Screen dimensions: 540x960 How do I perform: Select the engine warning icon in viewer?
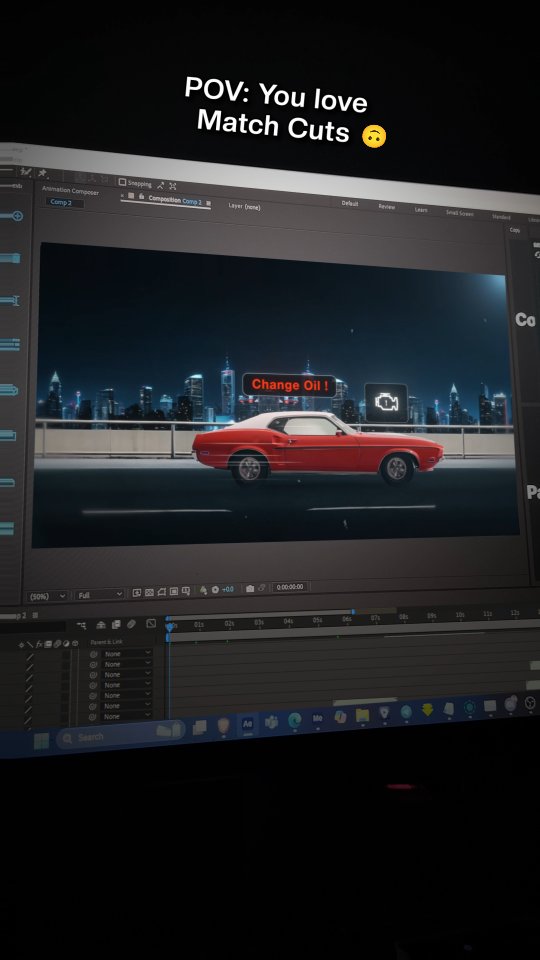tap(386, 402)
